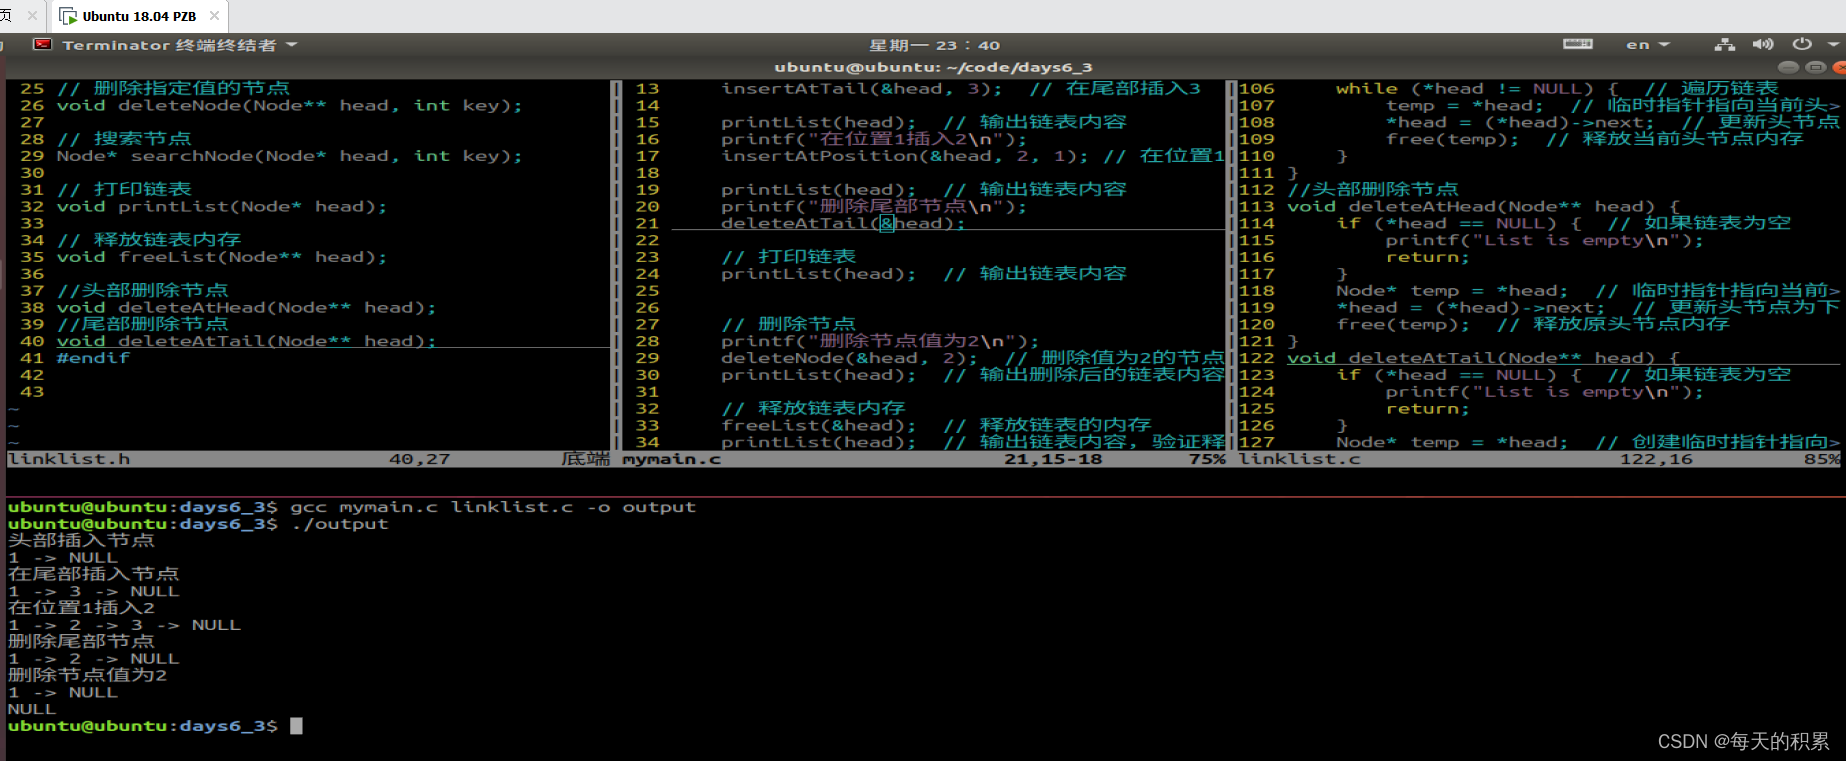Click the mymain.c status line filename
Image resolution: width=1846 pixels, height=761 pixels.
pos(671,459)
